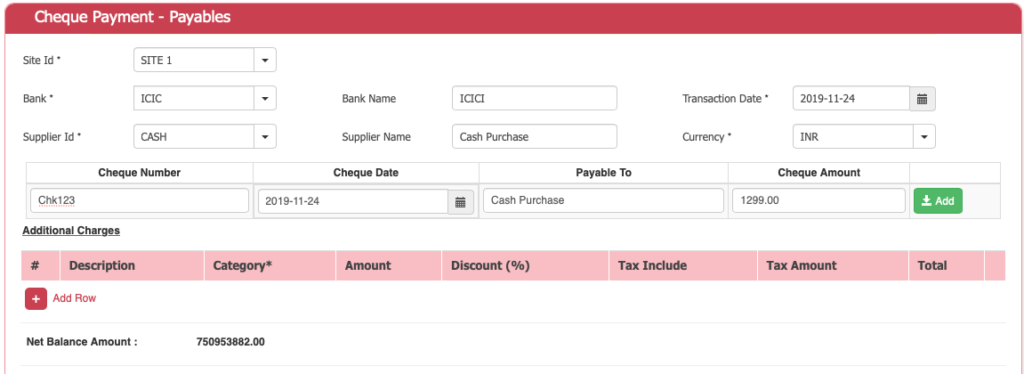Image resolution: width=1024 pixels, height=374 pixels.
Task: Click the Cheque Payment - Payables title
Action: pos(133,18)
